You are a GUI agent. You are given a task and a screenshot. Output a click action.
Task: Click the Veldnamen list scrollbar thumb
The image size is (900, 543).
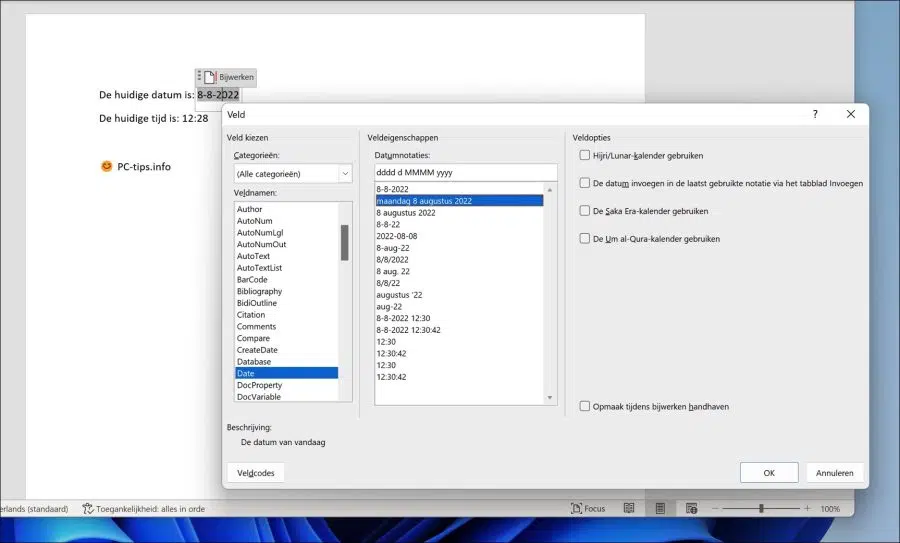click(x=344, y=242)
